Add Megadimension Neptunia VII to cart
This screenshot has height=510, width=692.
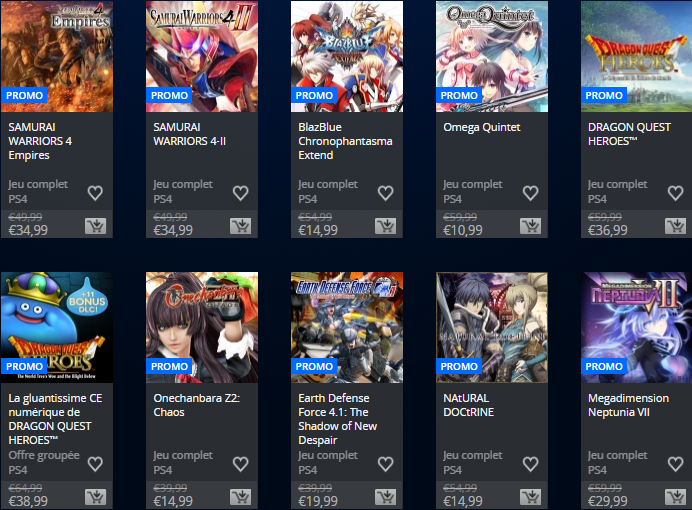[x=675, y=497]
